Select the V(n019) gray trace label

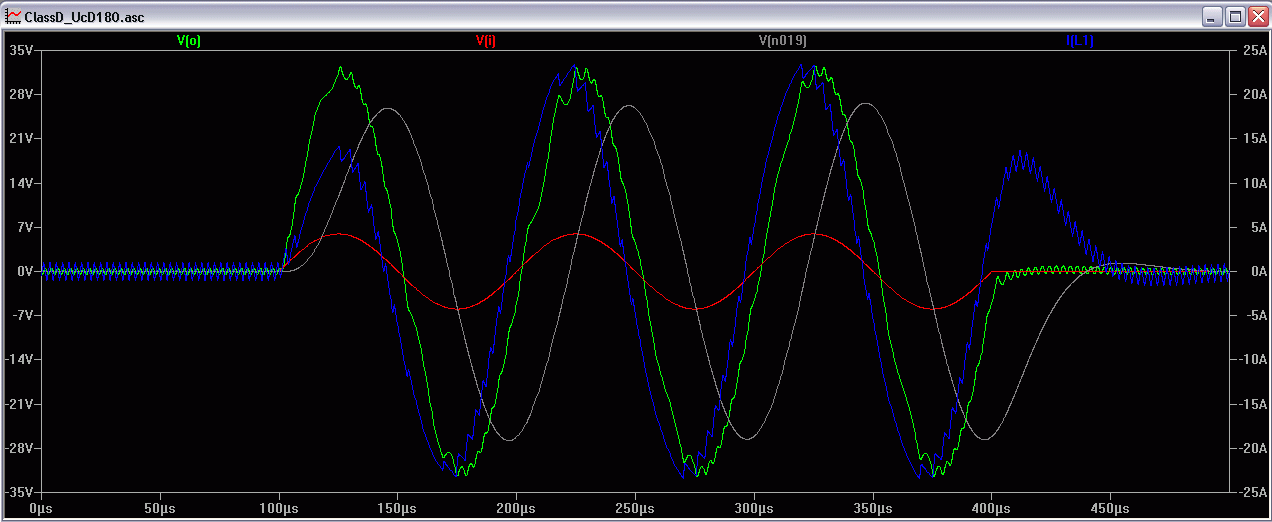click(783, 41)
